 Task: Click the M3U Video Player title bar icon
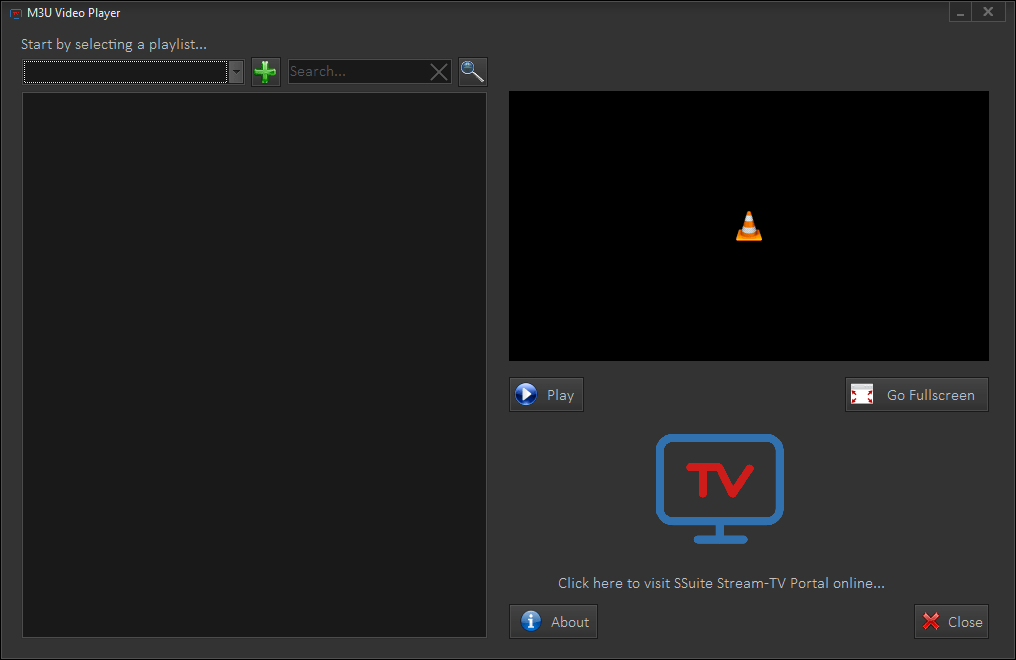coord(15,13)
